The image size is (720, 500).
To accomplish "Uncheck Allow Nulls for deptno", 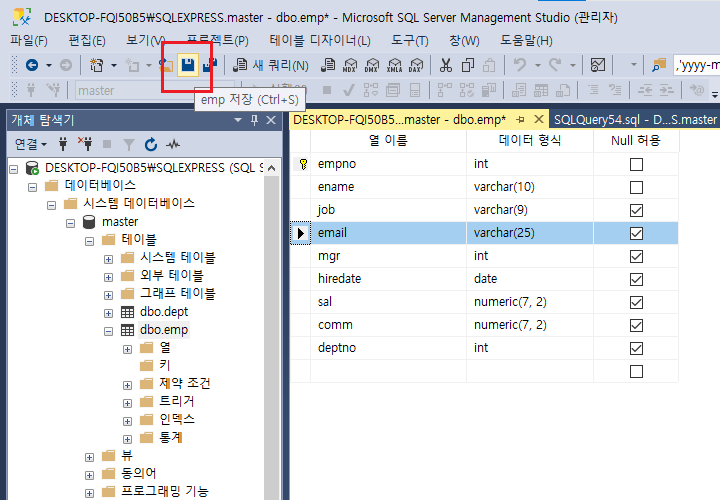I will 636,348.
